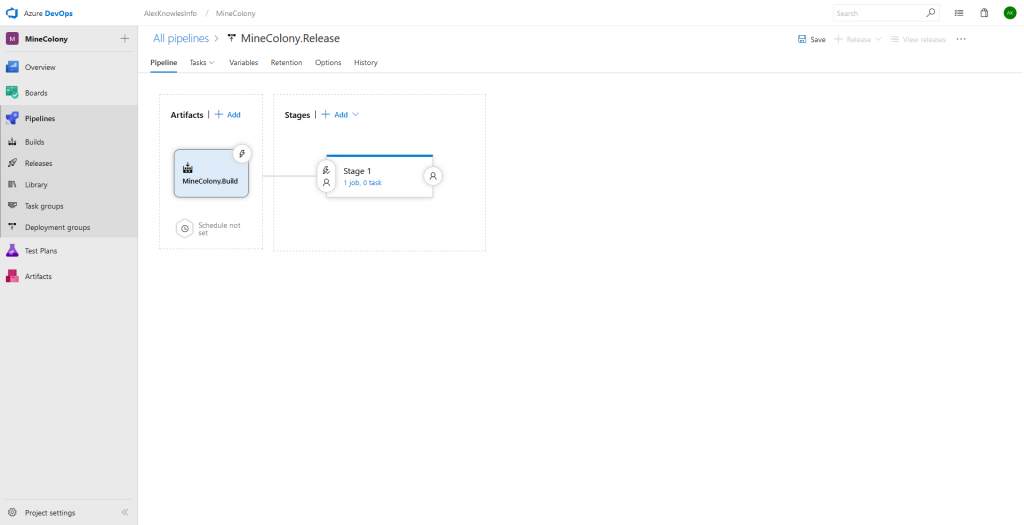Image resolution: width=1024 pixels, height=525 pixels.
Task: Select the Stage 1 title
Action: click(357, 171)
